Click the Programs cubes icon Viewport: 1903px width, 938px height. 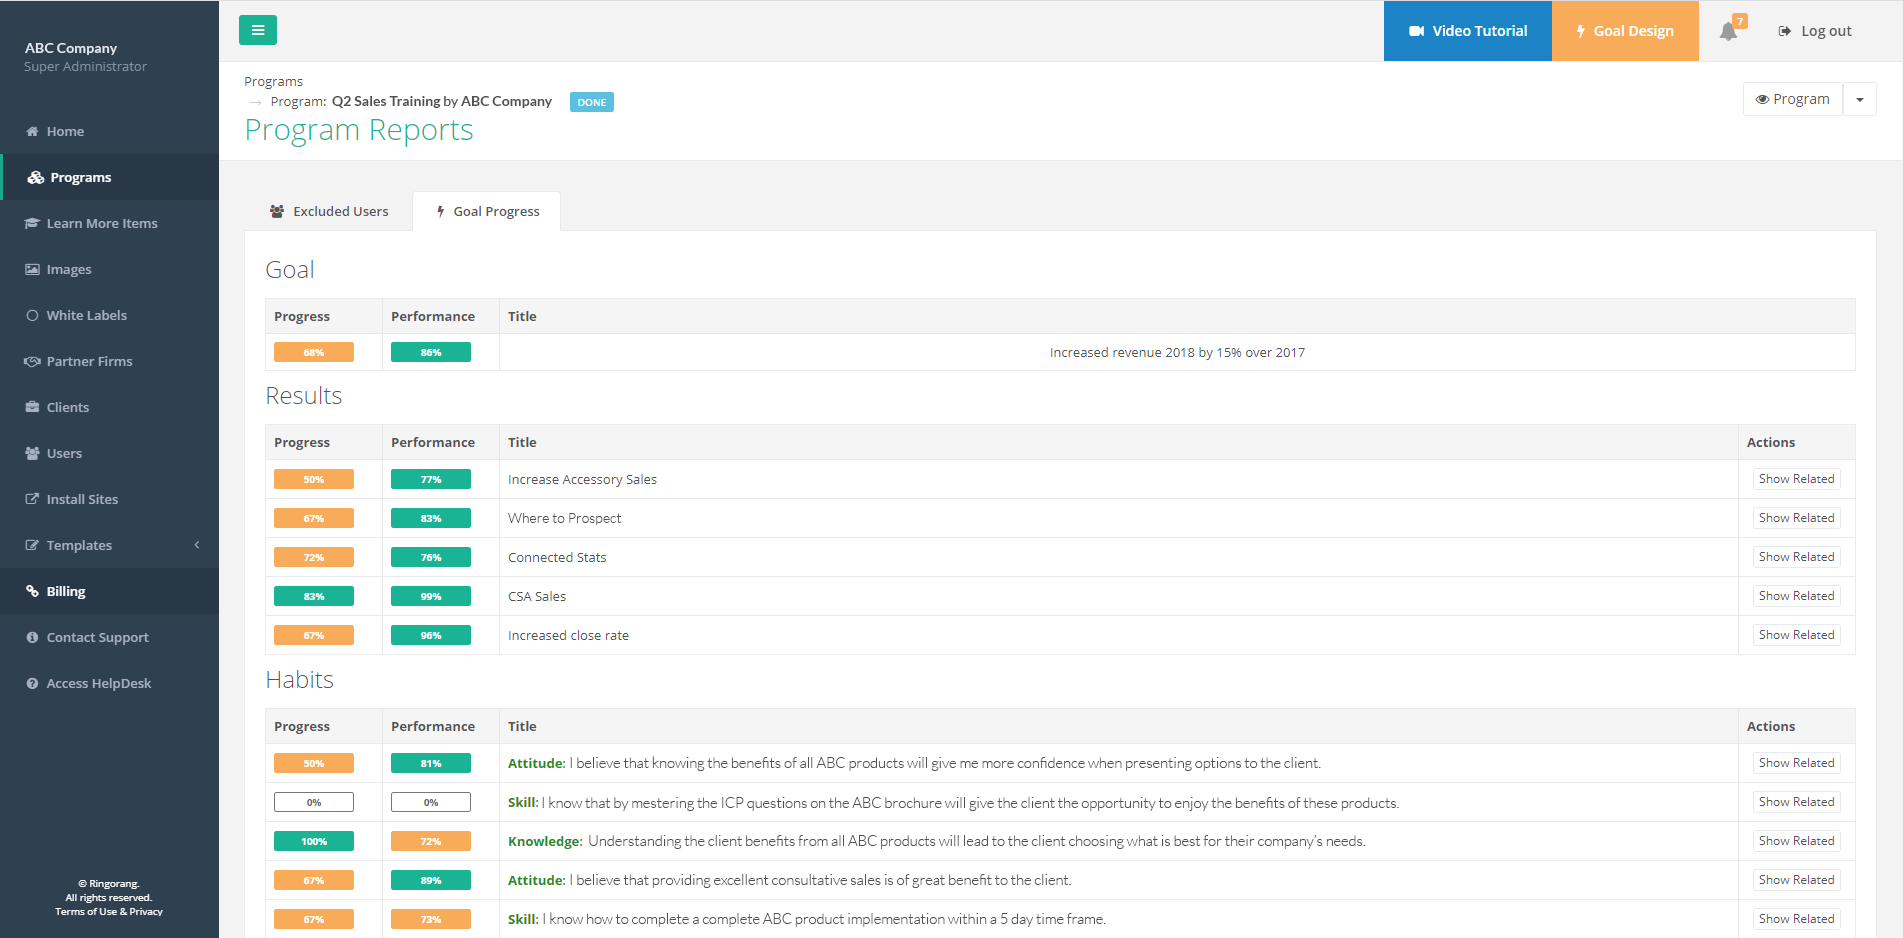pos(36,177)
